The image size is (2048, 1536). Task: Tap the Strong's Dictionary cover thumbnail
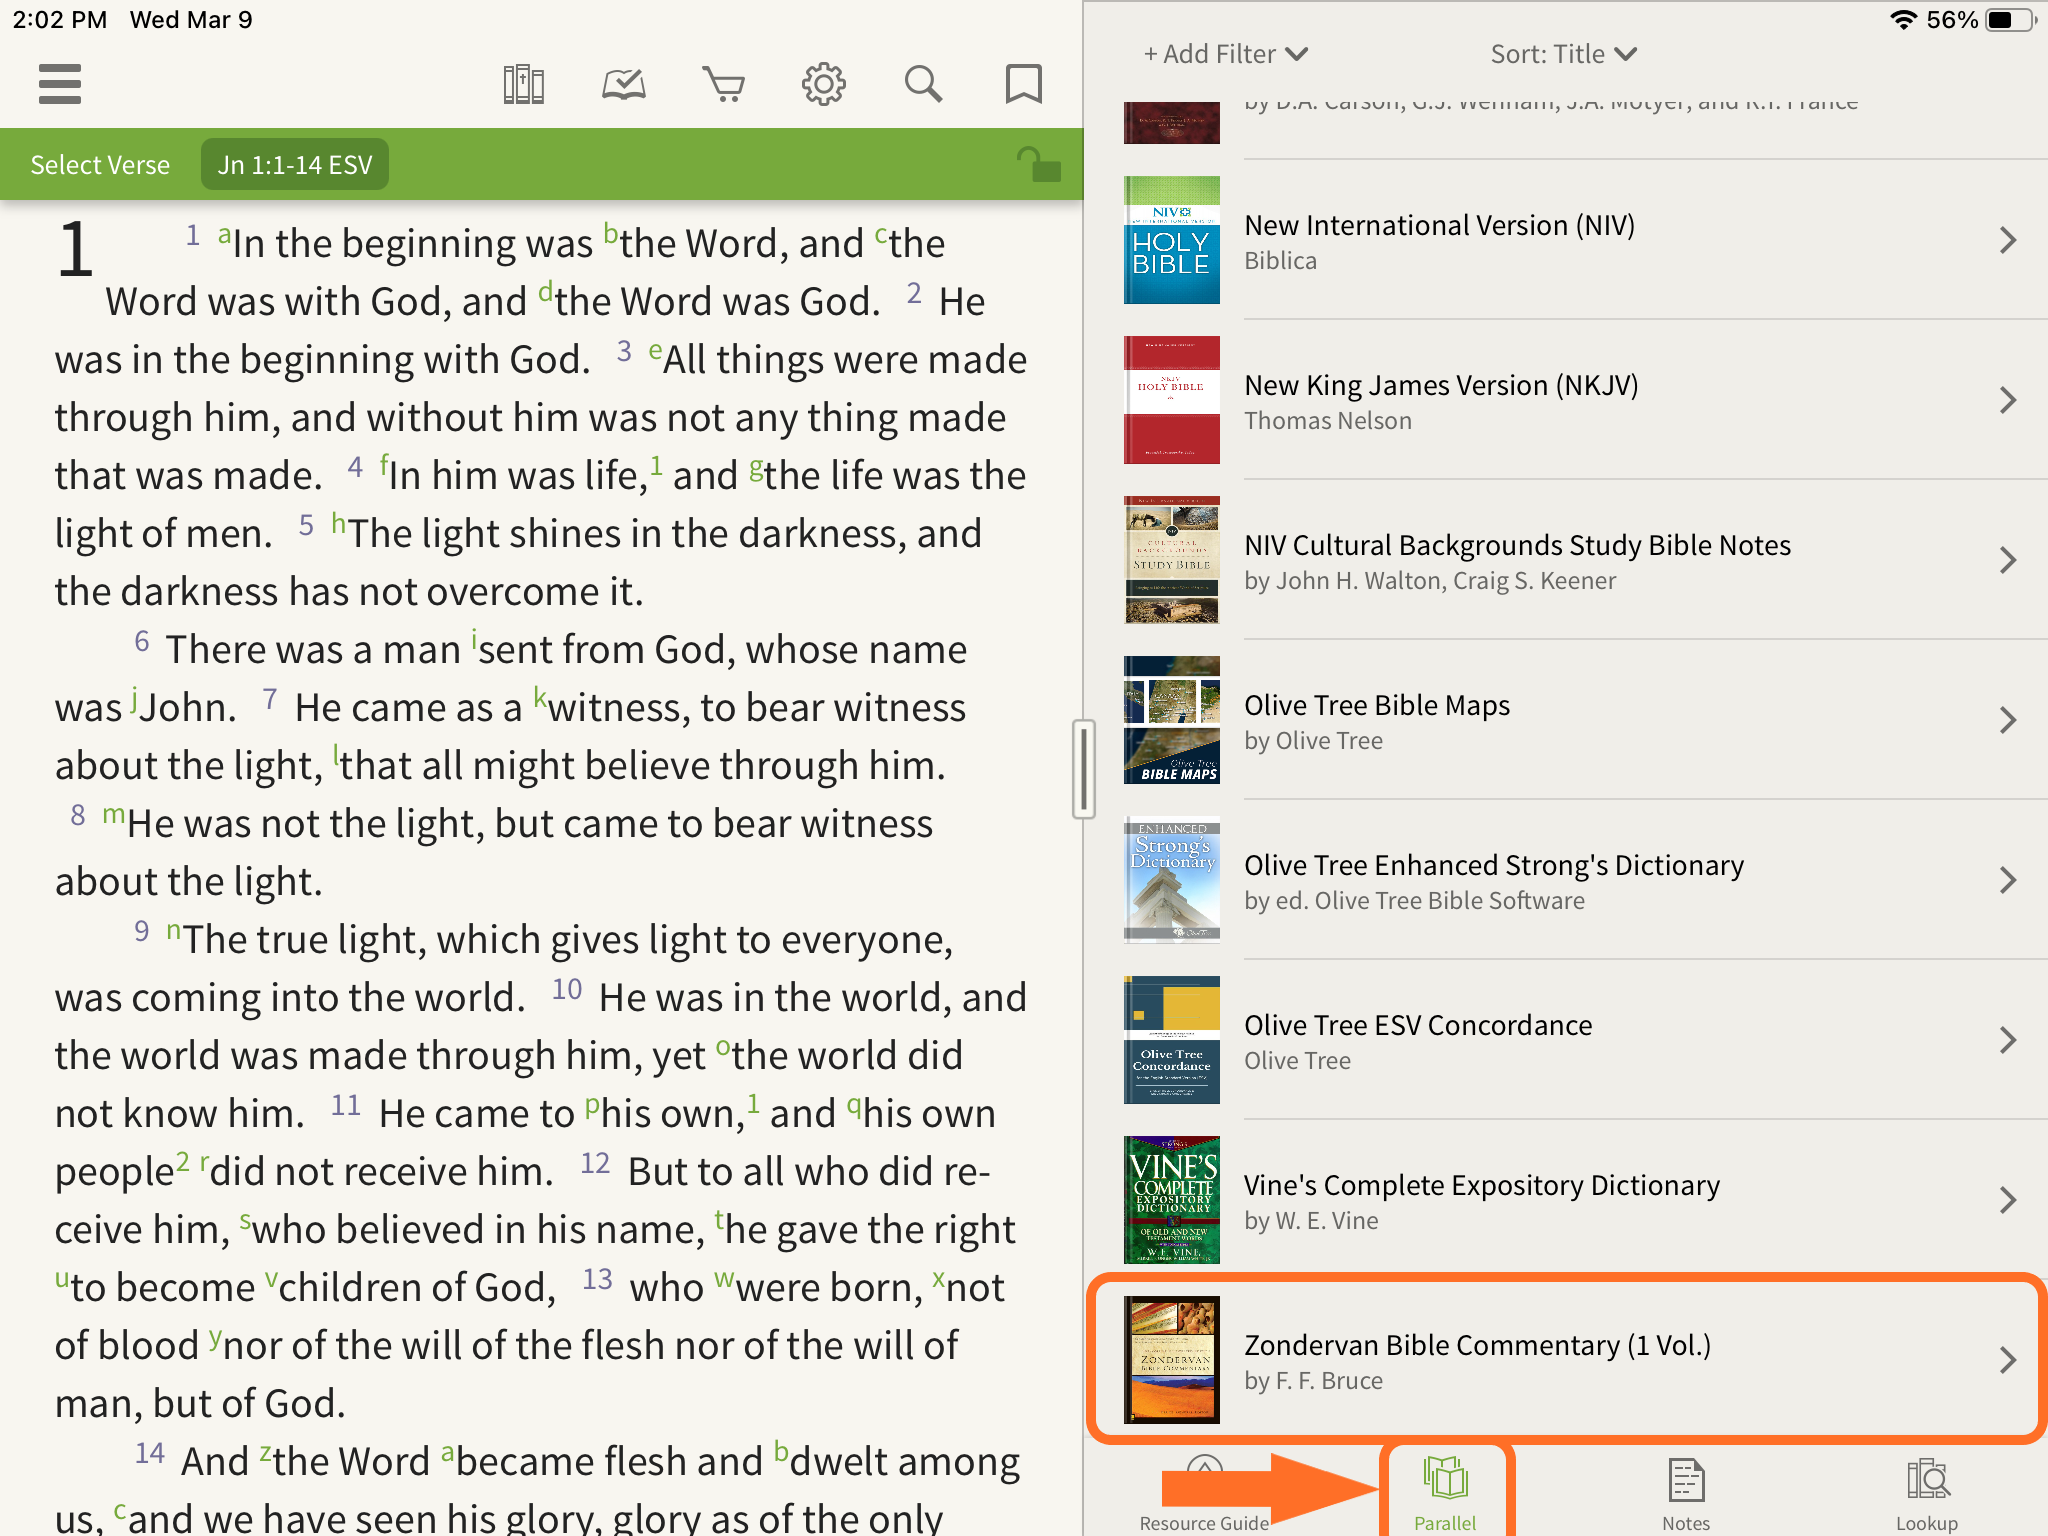pos(1172,880)
